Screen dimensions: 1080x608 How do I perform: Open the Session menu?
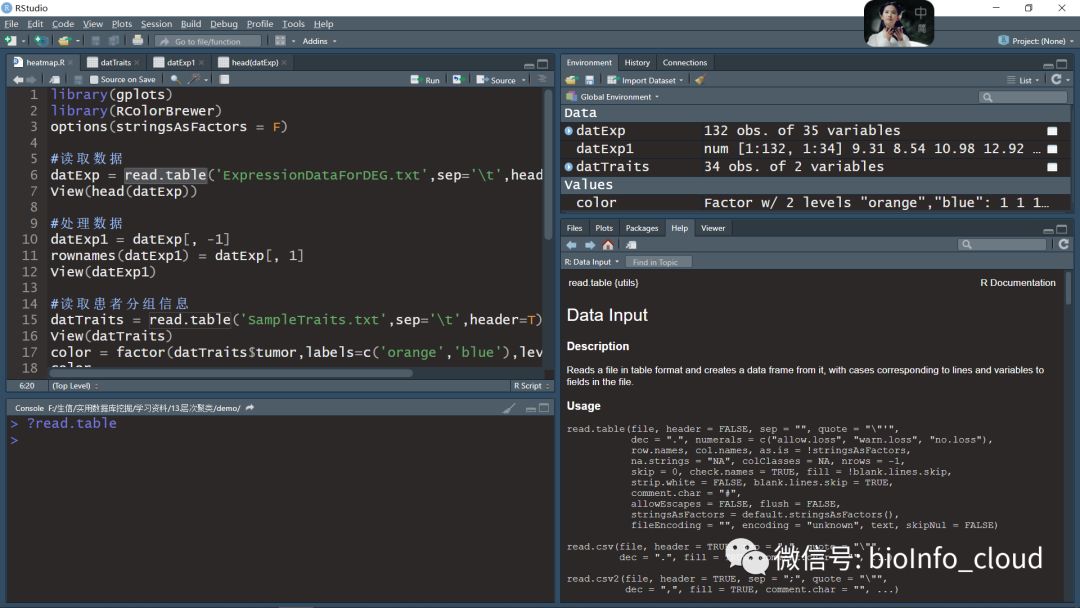(156, 24)
